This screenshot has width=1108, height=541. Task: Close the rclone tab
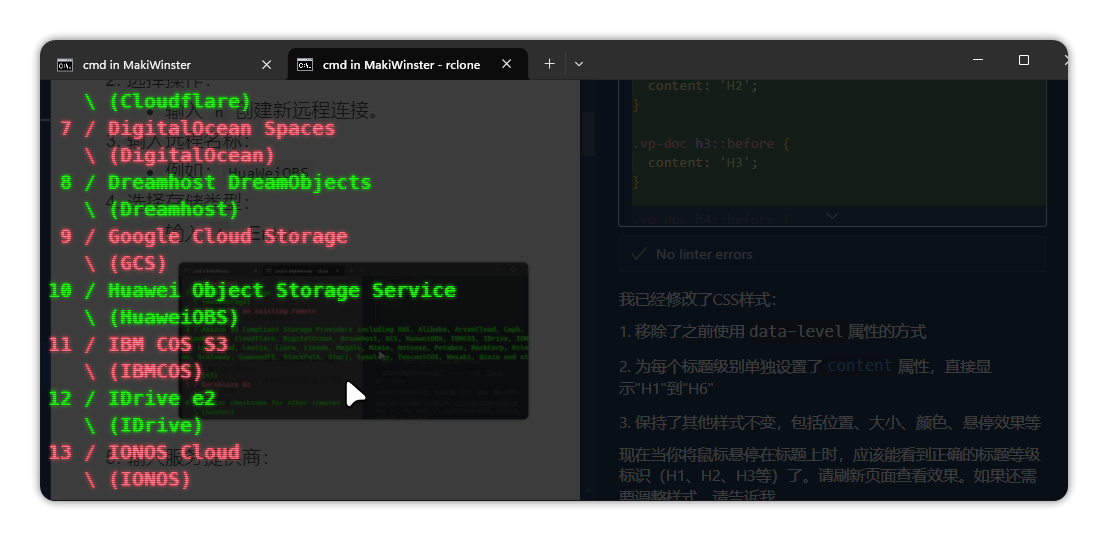tap(507, 64)
